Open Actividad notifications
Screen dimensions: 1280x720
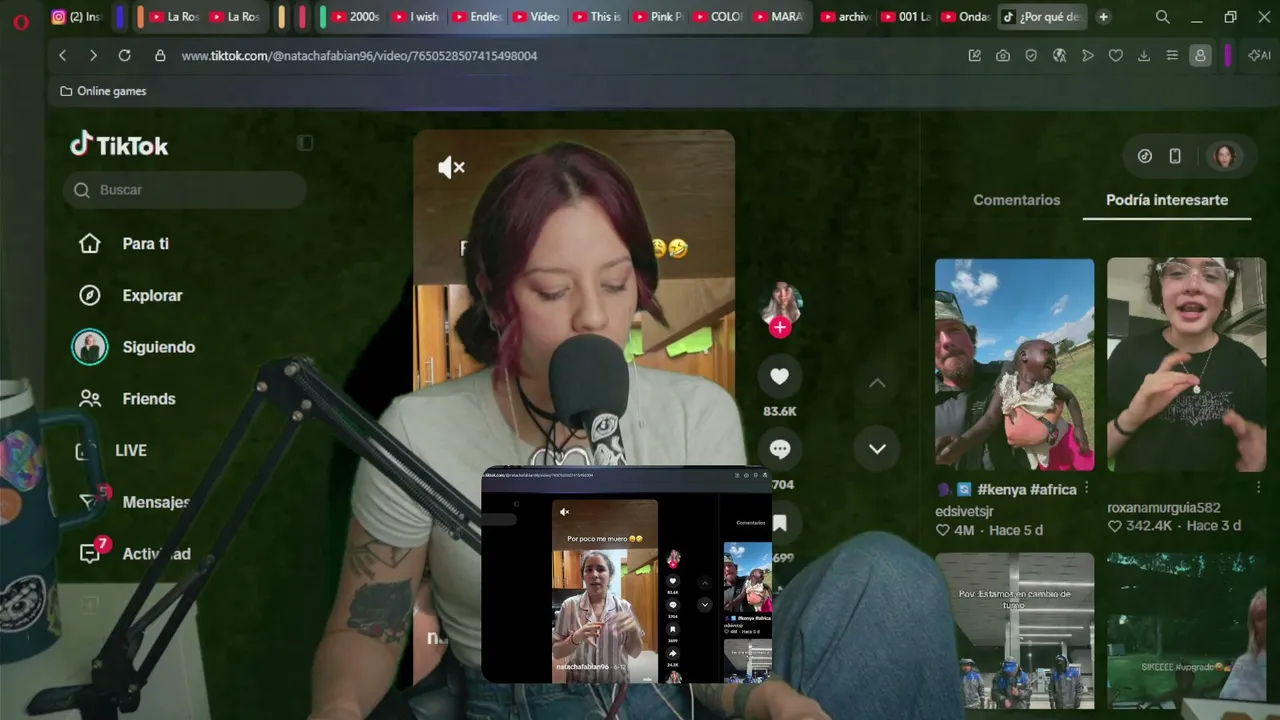(x=155, y=554)
